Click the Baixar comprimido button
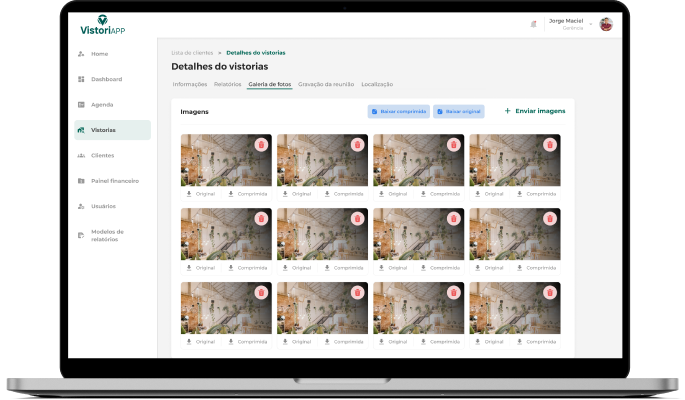The width and height of the screenshot is (685, 400). click(399, 112)
